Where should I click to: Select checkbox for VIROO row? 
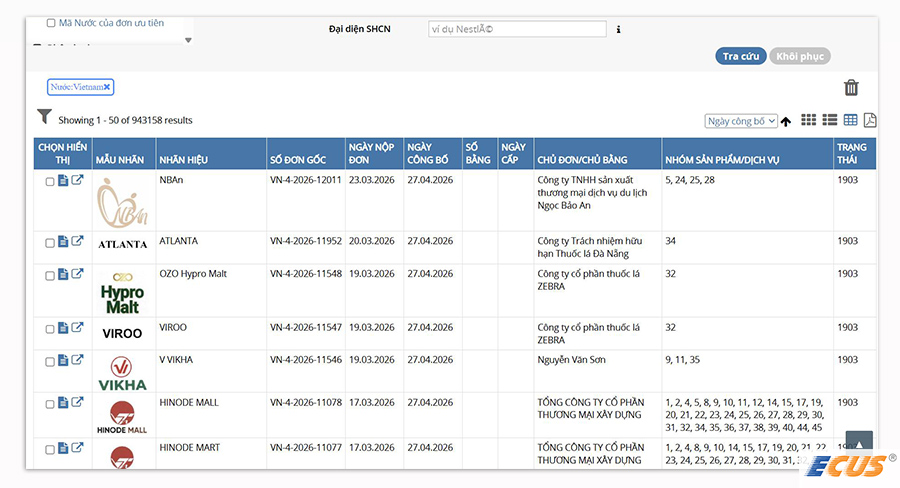tap(50, 329)
